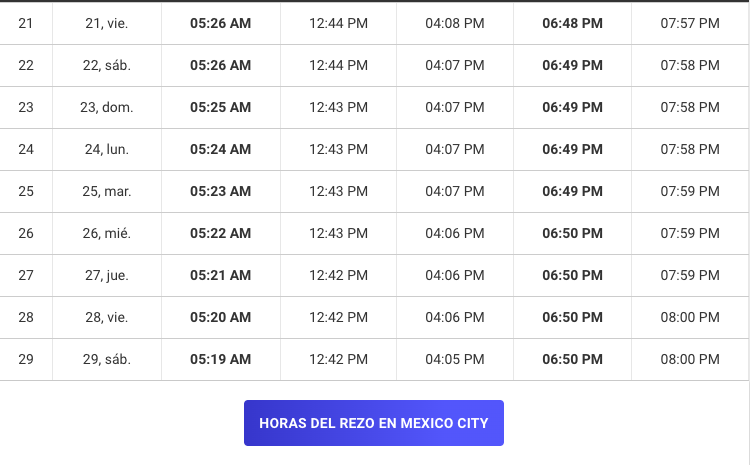The height and width of the screenshot is (465, 750).
Task: Click the 12:43 PM cell in row 24
Action: 338,149
